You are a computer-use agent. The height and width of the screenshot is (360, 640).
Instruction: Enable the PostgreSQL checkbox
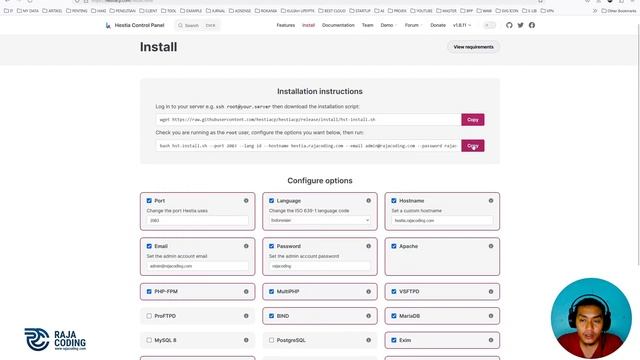[x=271, y=340]
